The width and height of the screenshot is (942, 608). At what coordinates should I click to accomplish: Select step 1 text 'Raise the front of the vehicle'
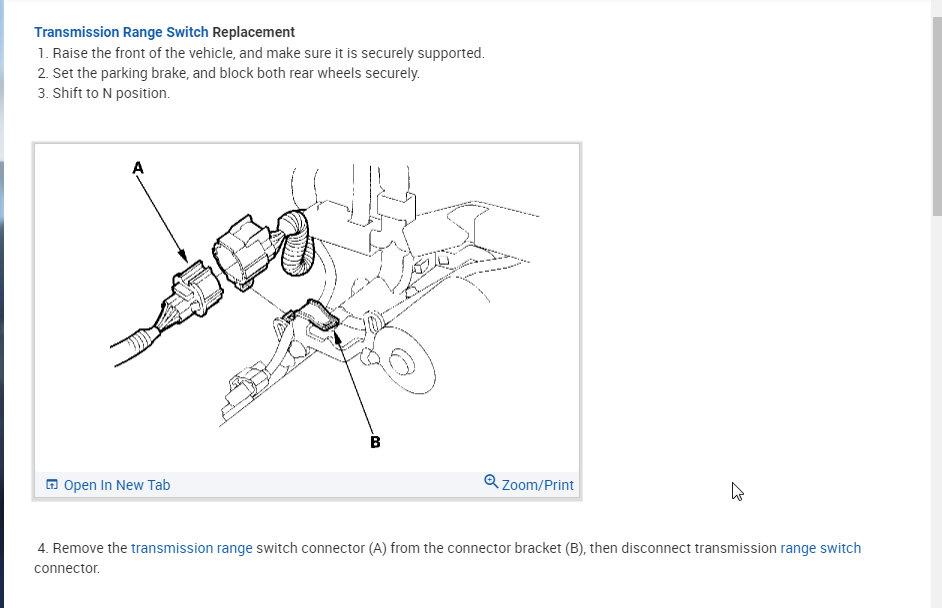144,53
